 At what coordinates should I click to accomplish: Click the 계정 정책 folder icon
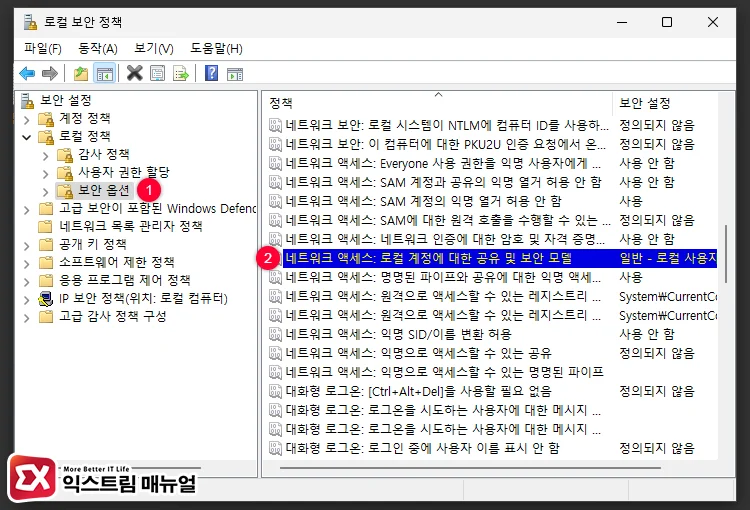pos(46,119)
